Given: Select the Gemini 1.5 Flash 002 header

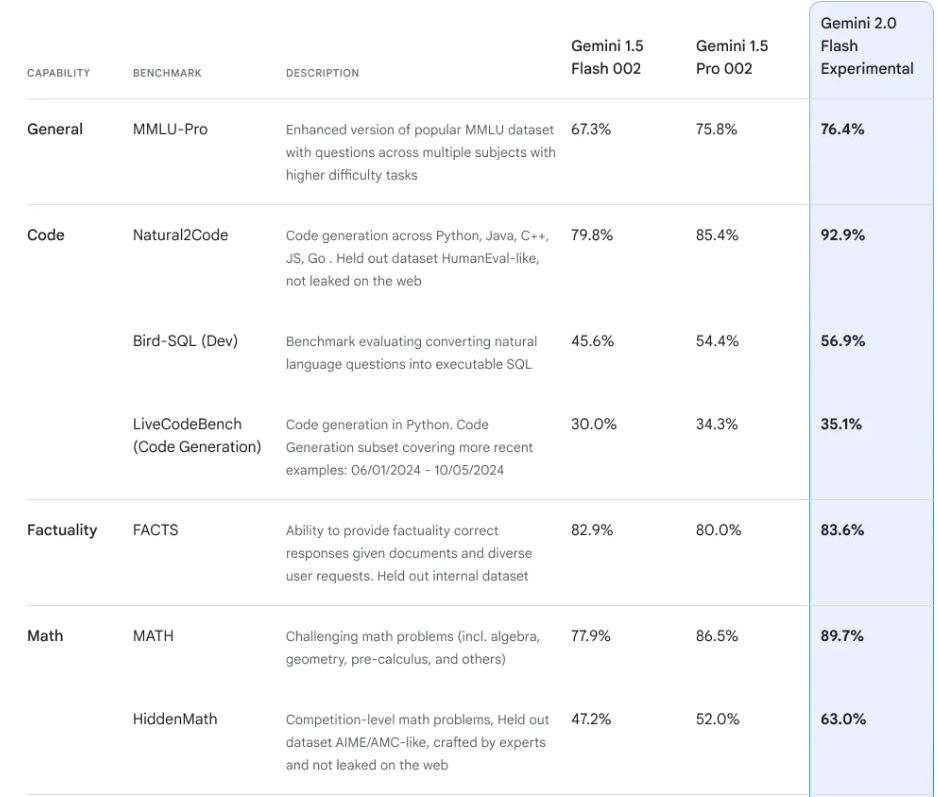Looking at the screenshot, I should [607, 57].
